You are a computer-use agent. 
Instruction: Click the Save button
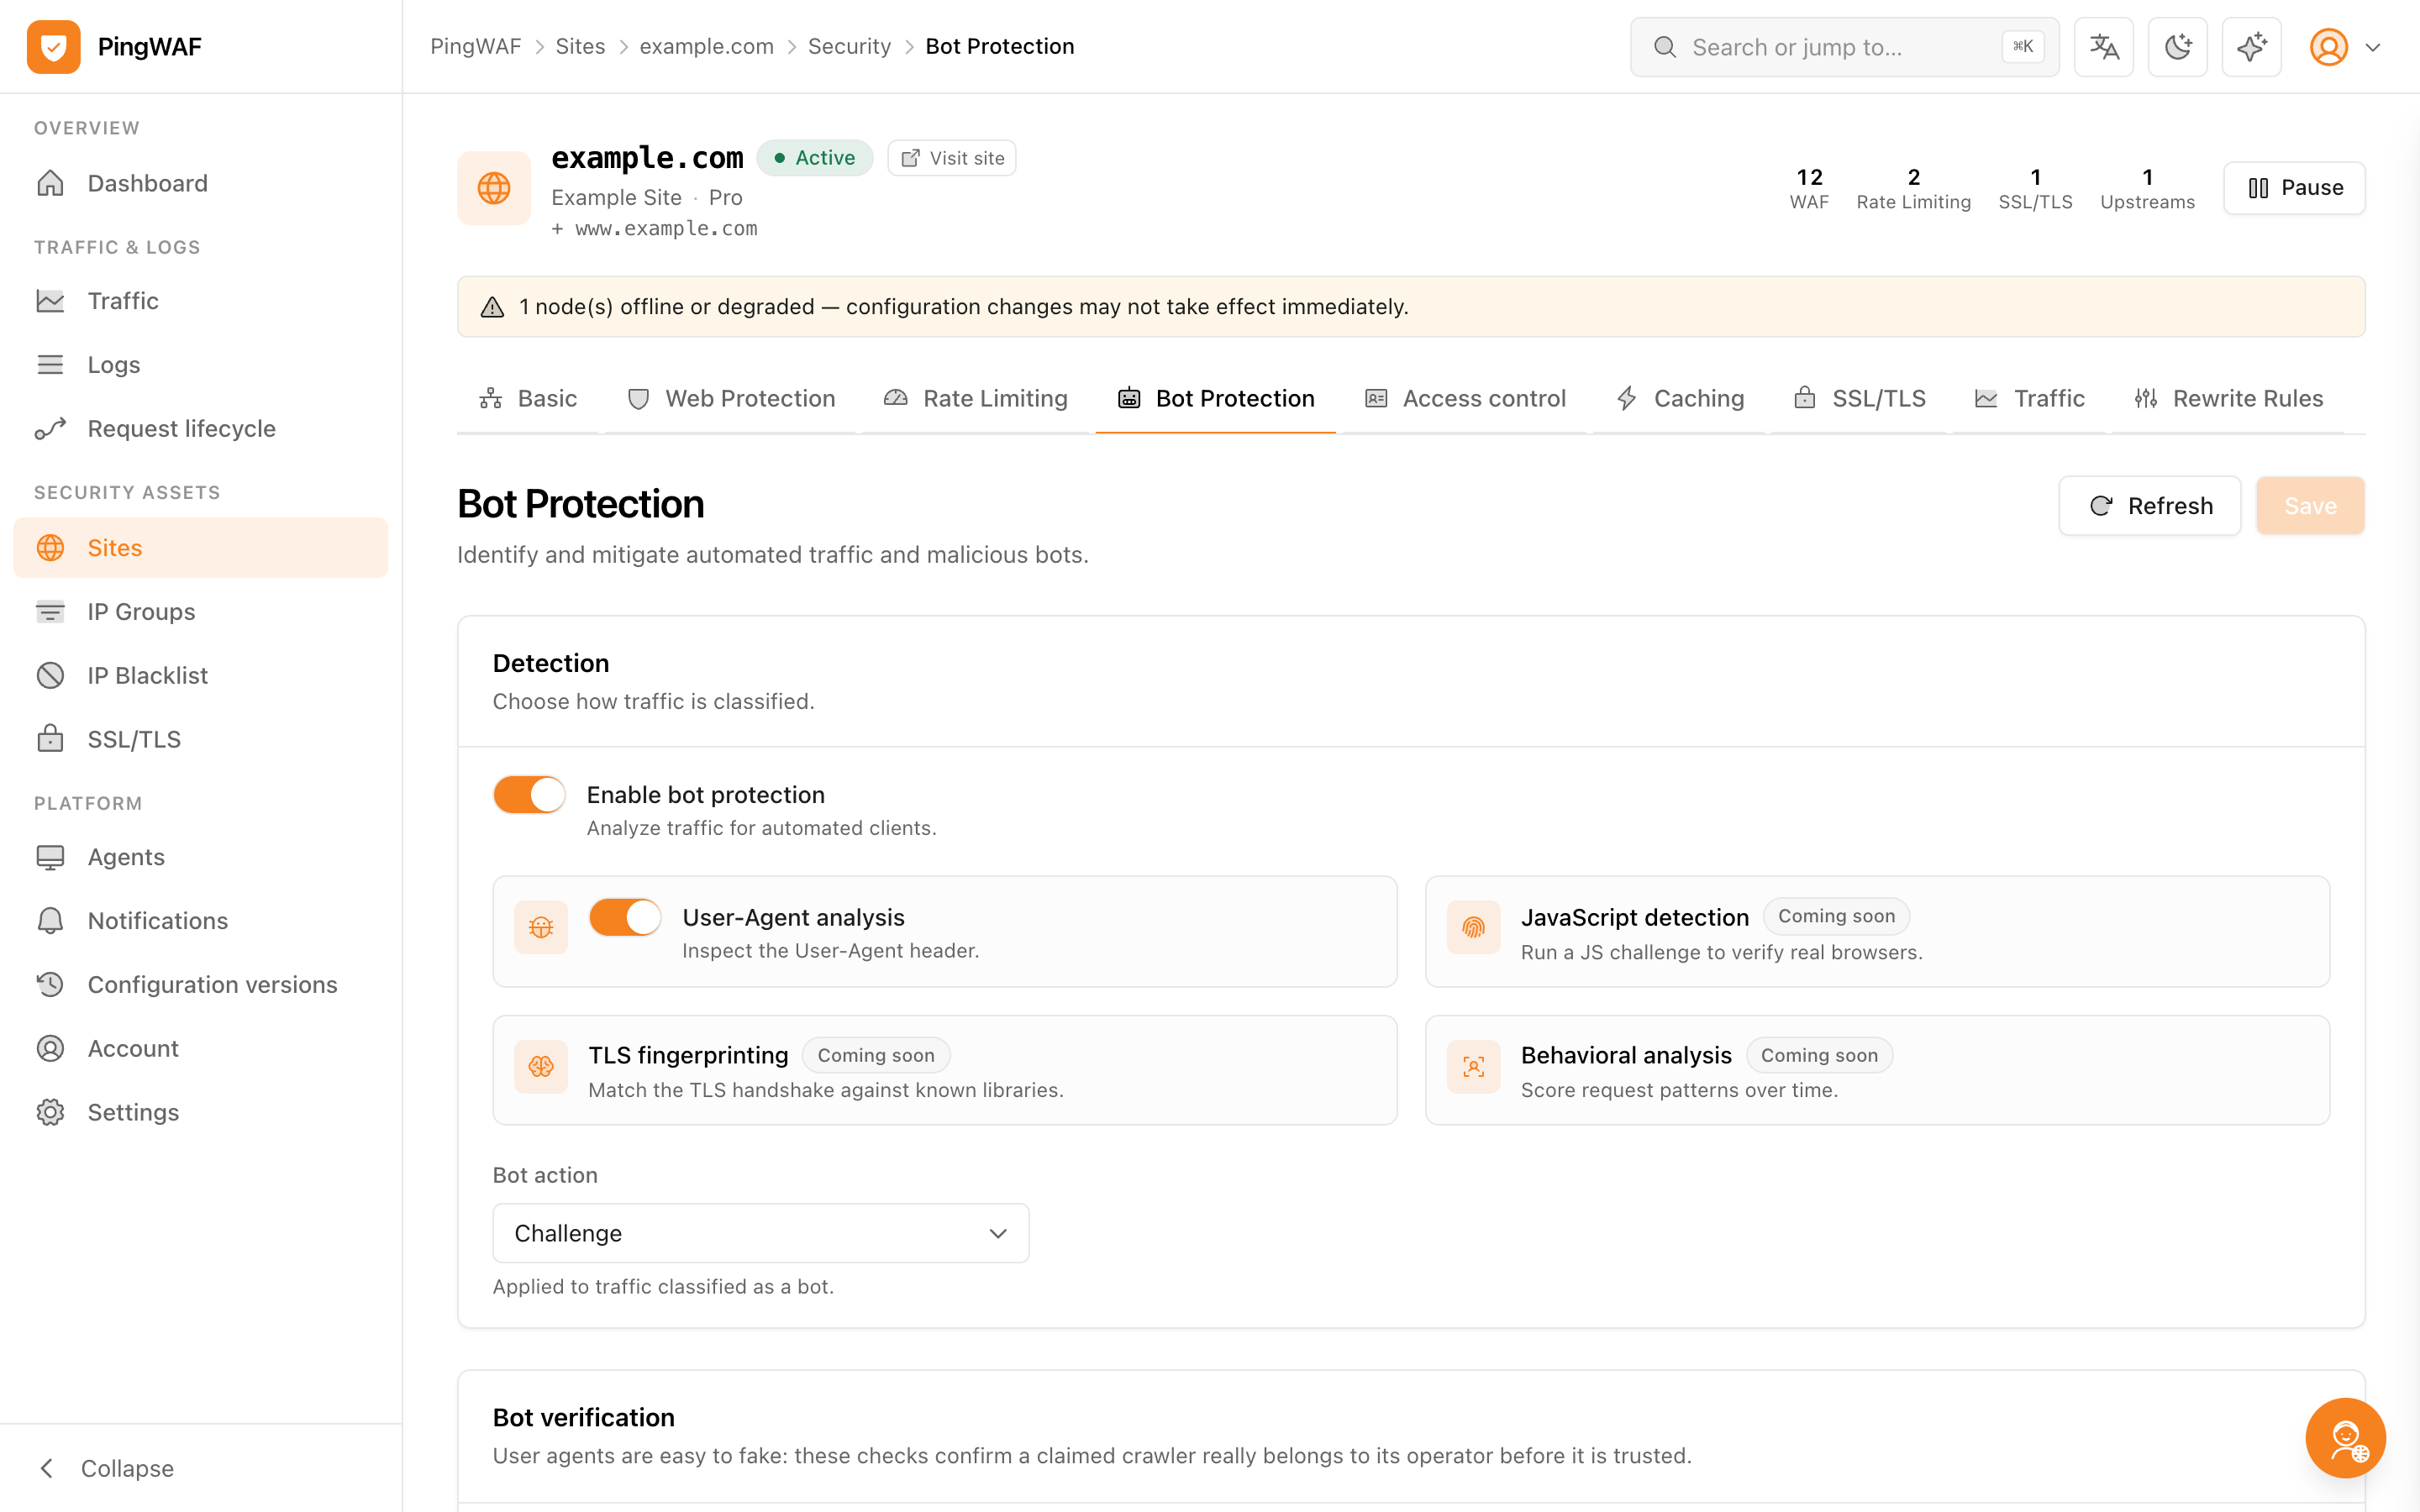pyautogui.click(x=2310, y=506)
